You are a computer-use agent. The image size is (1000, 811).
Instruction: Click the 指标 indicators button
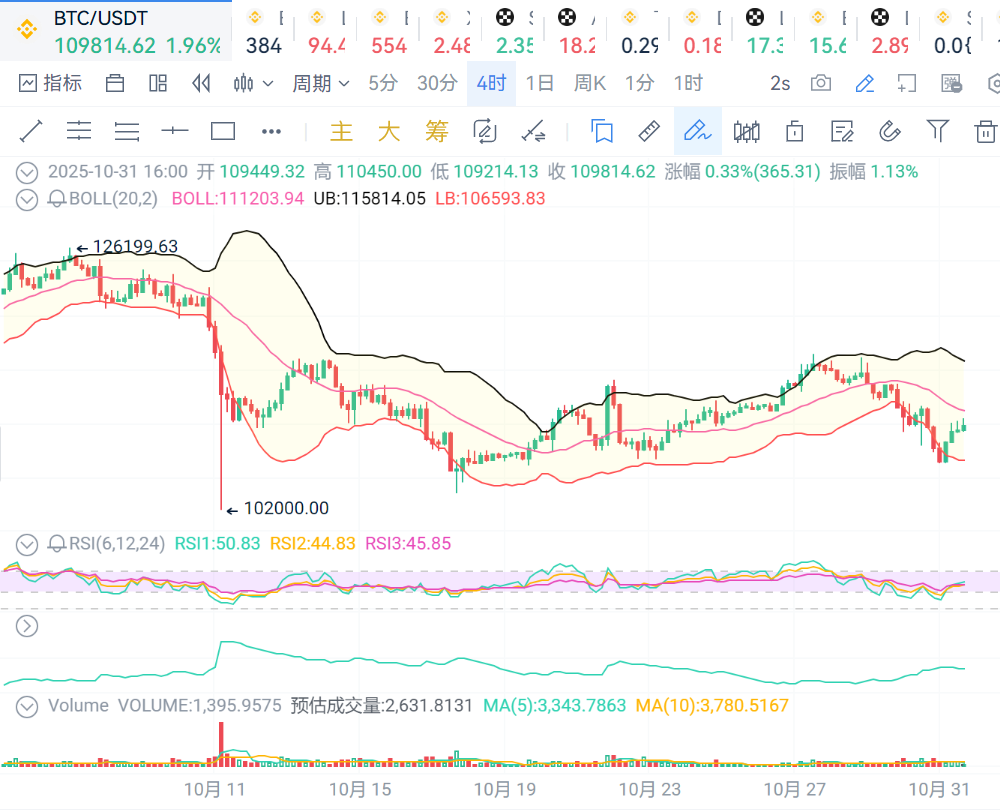[x=50, y=83]
